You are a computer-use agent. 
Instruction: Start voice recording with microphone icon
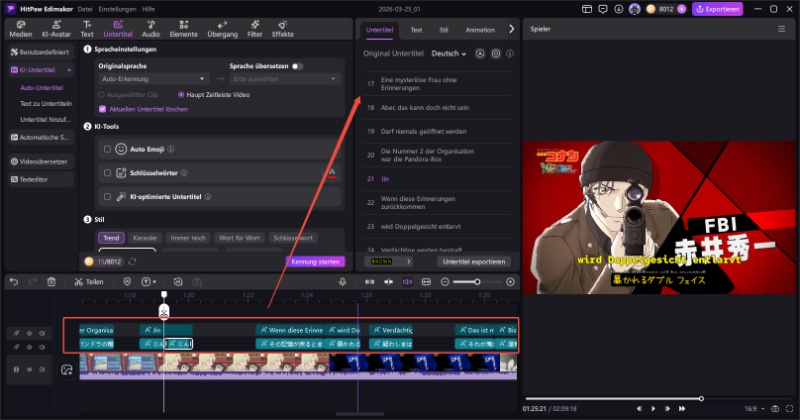click(342, 282)
